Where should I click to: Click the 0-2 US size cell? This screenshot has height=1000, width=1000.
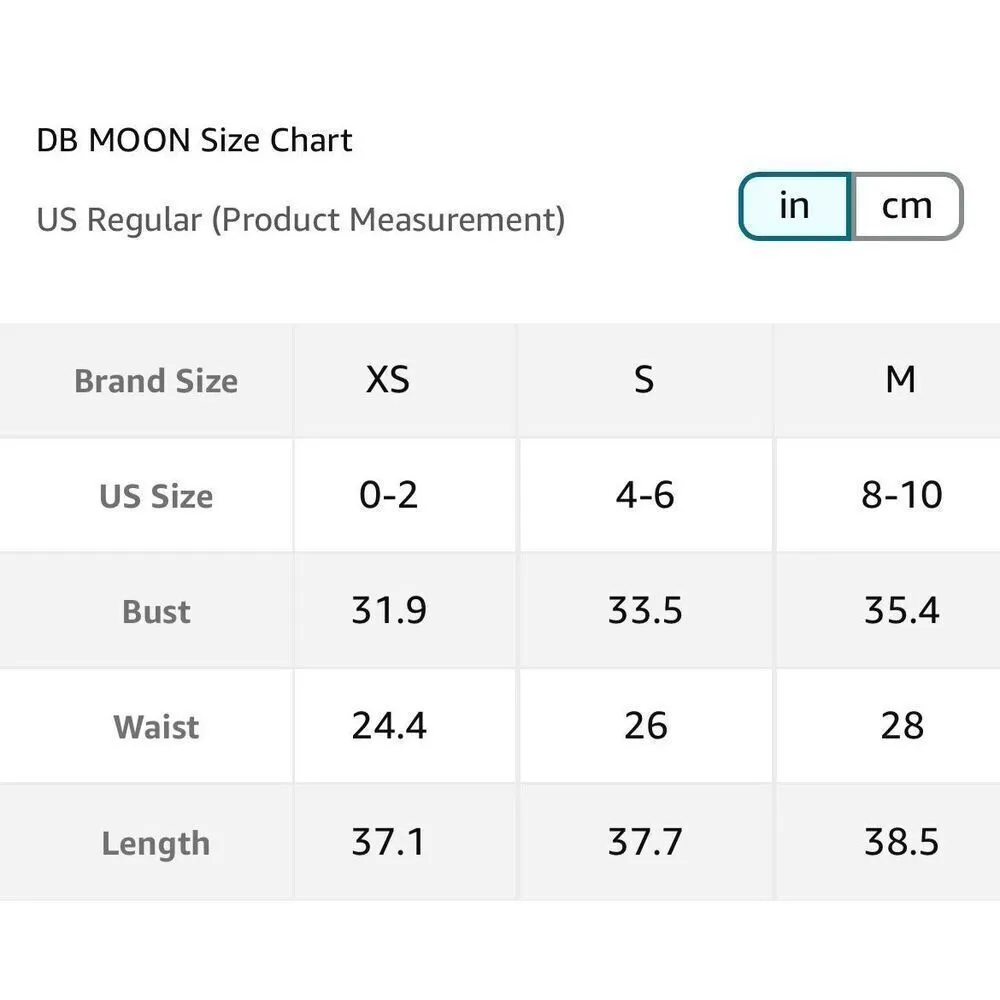[x=388, y=495]
